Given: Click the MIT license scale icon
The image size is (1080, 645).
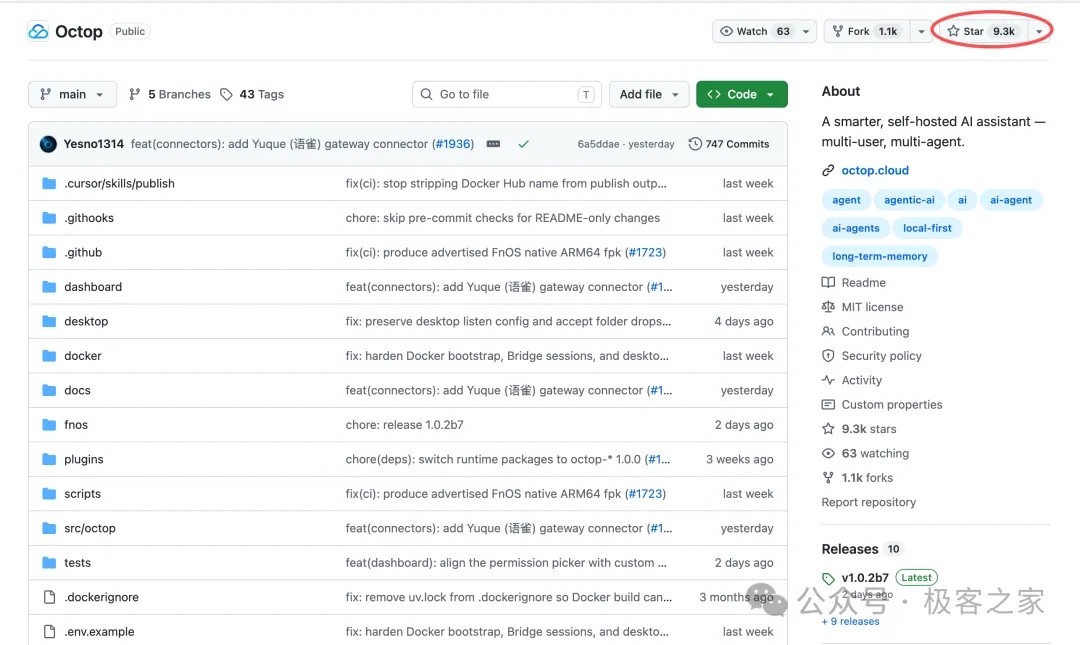Looking at the screenshot, I should [x=828, y=307].
